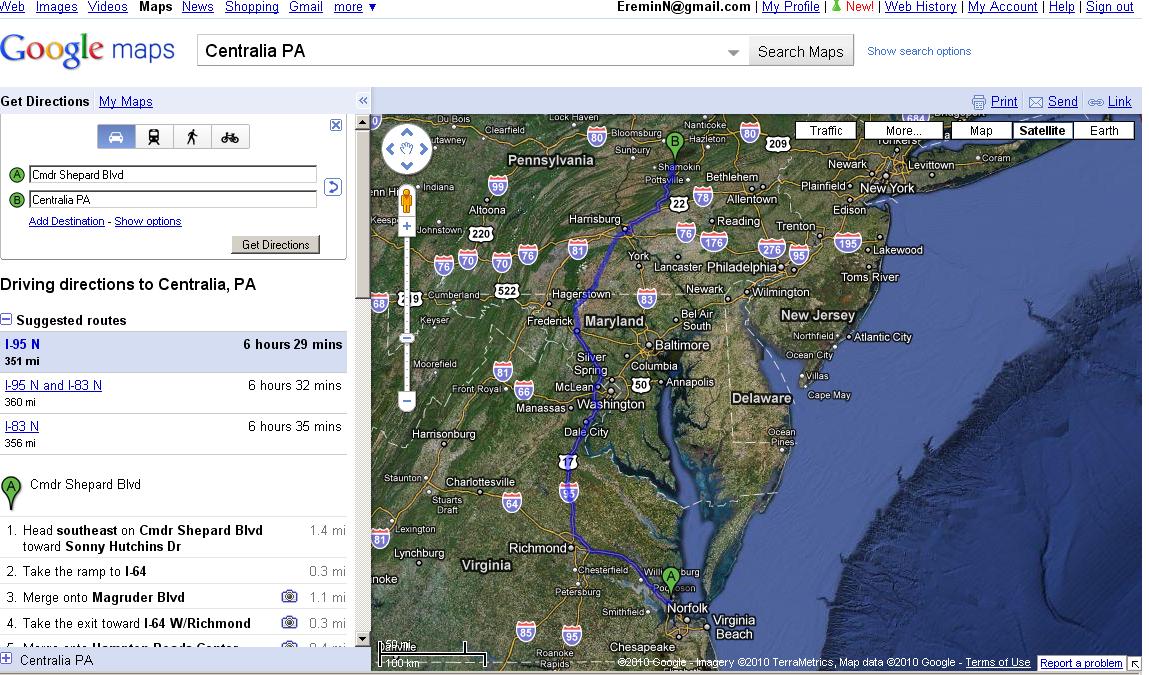Click the scrollbar down arrow
The width and height of the screenshot is (1149, 675).
[363, 639]
